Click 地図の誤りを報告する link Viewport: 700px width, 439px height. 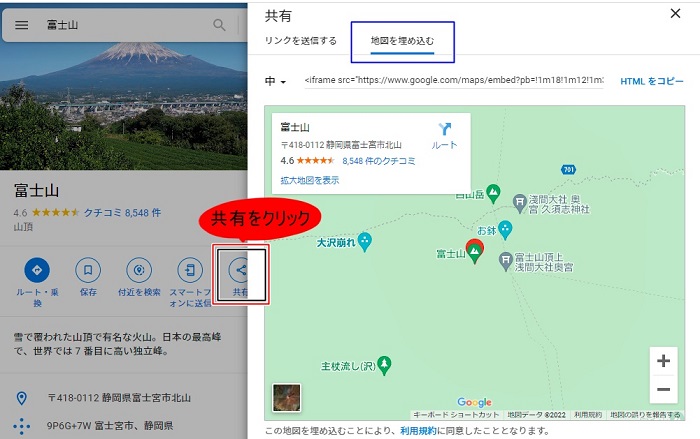coord(645,415)
